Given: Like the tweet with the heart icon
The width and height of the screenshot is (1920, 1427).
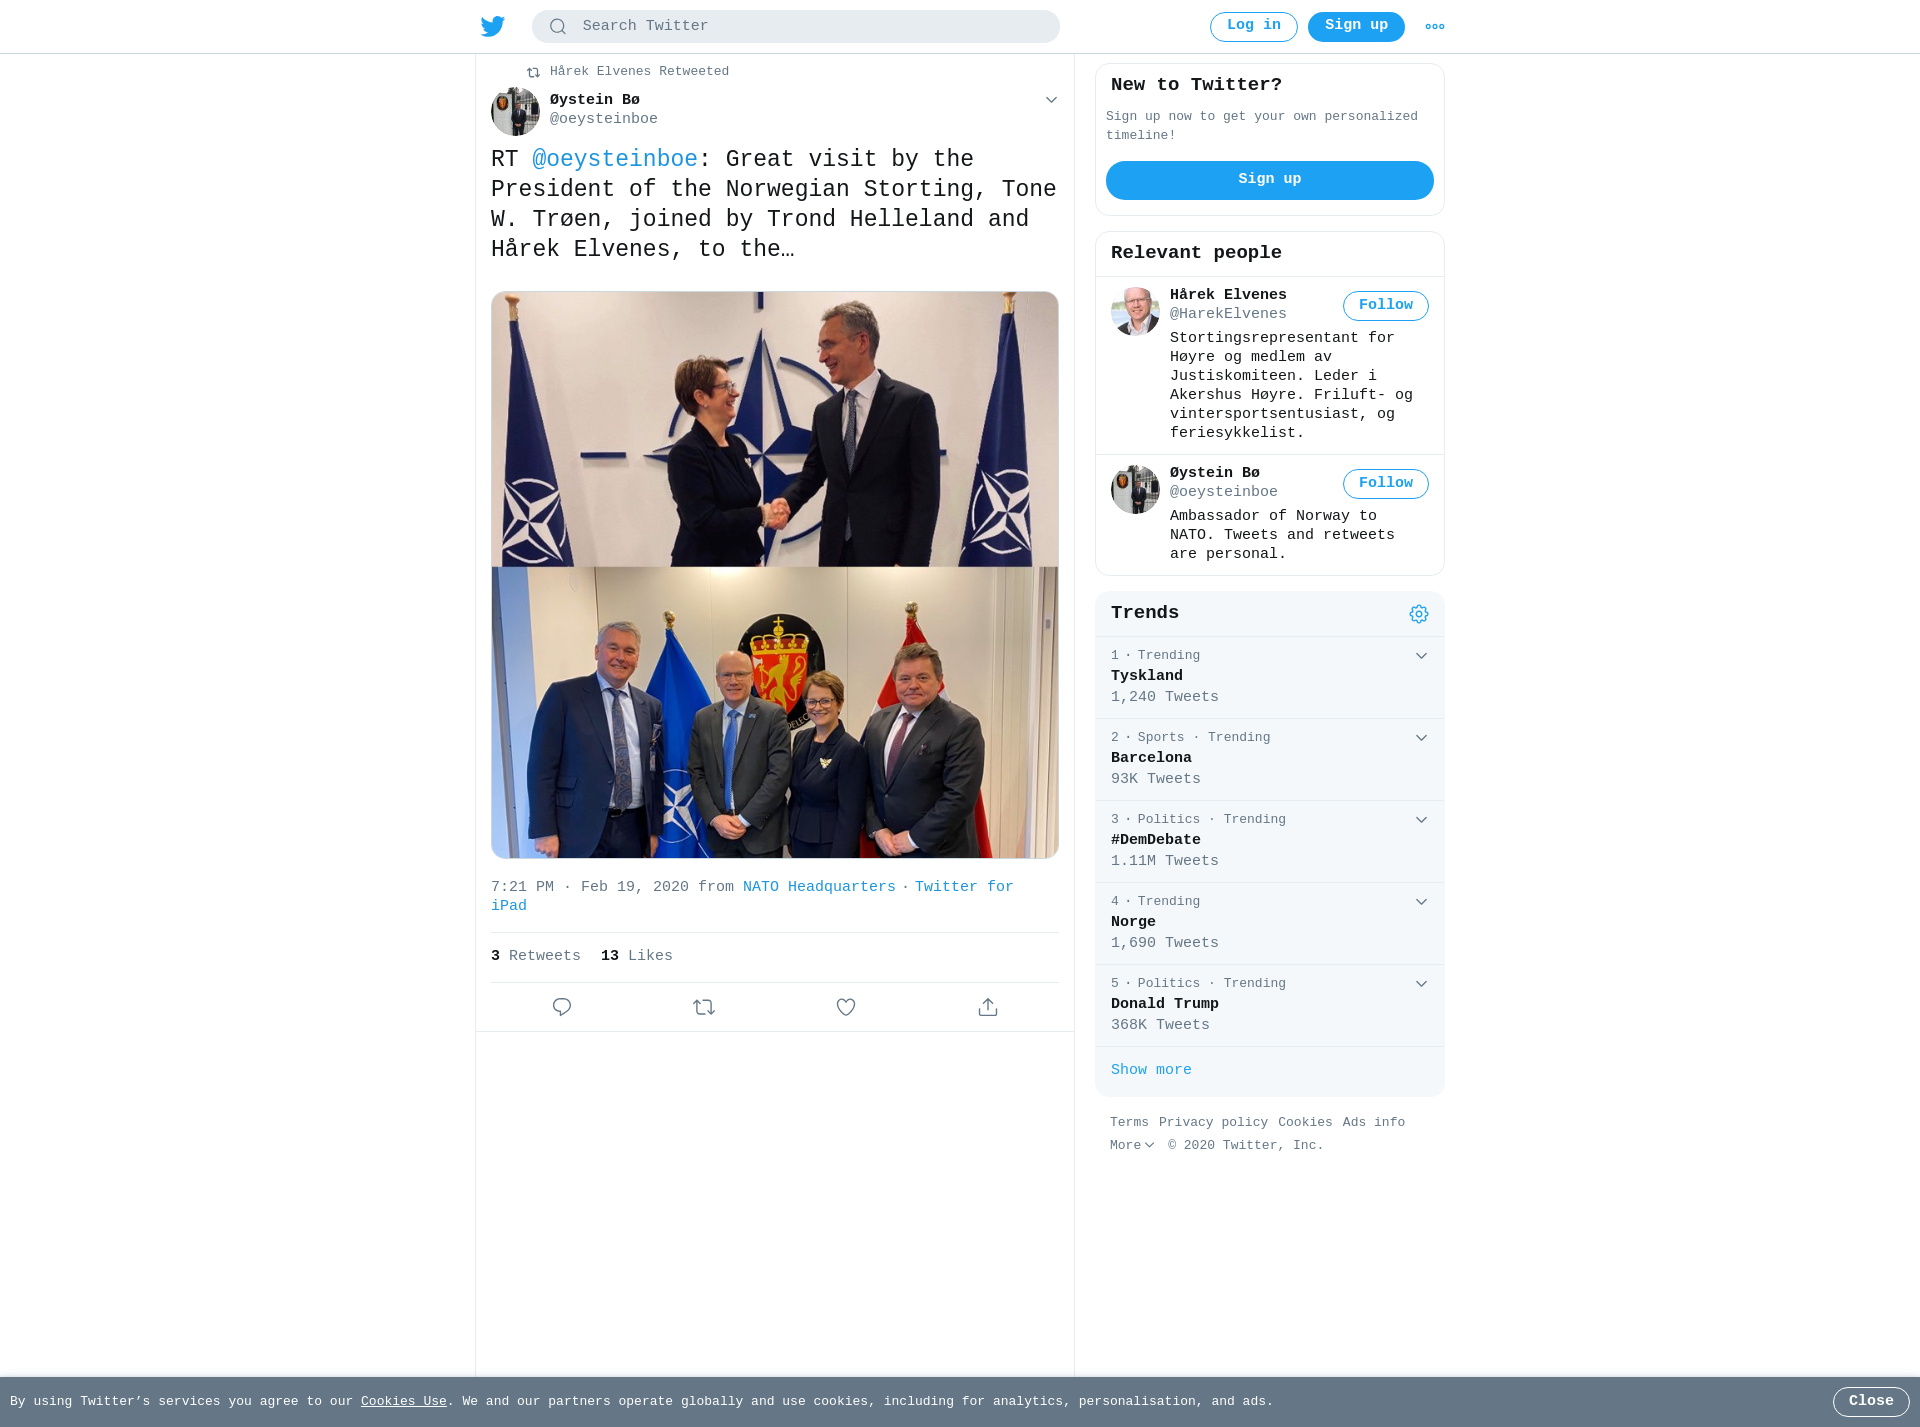Looking at the screenshot, I should click(x=846, y=1007).
